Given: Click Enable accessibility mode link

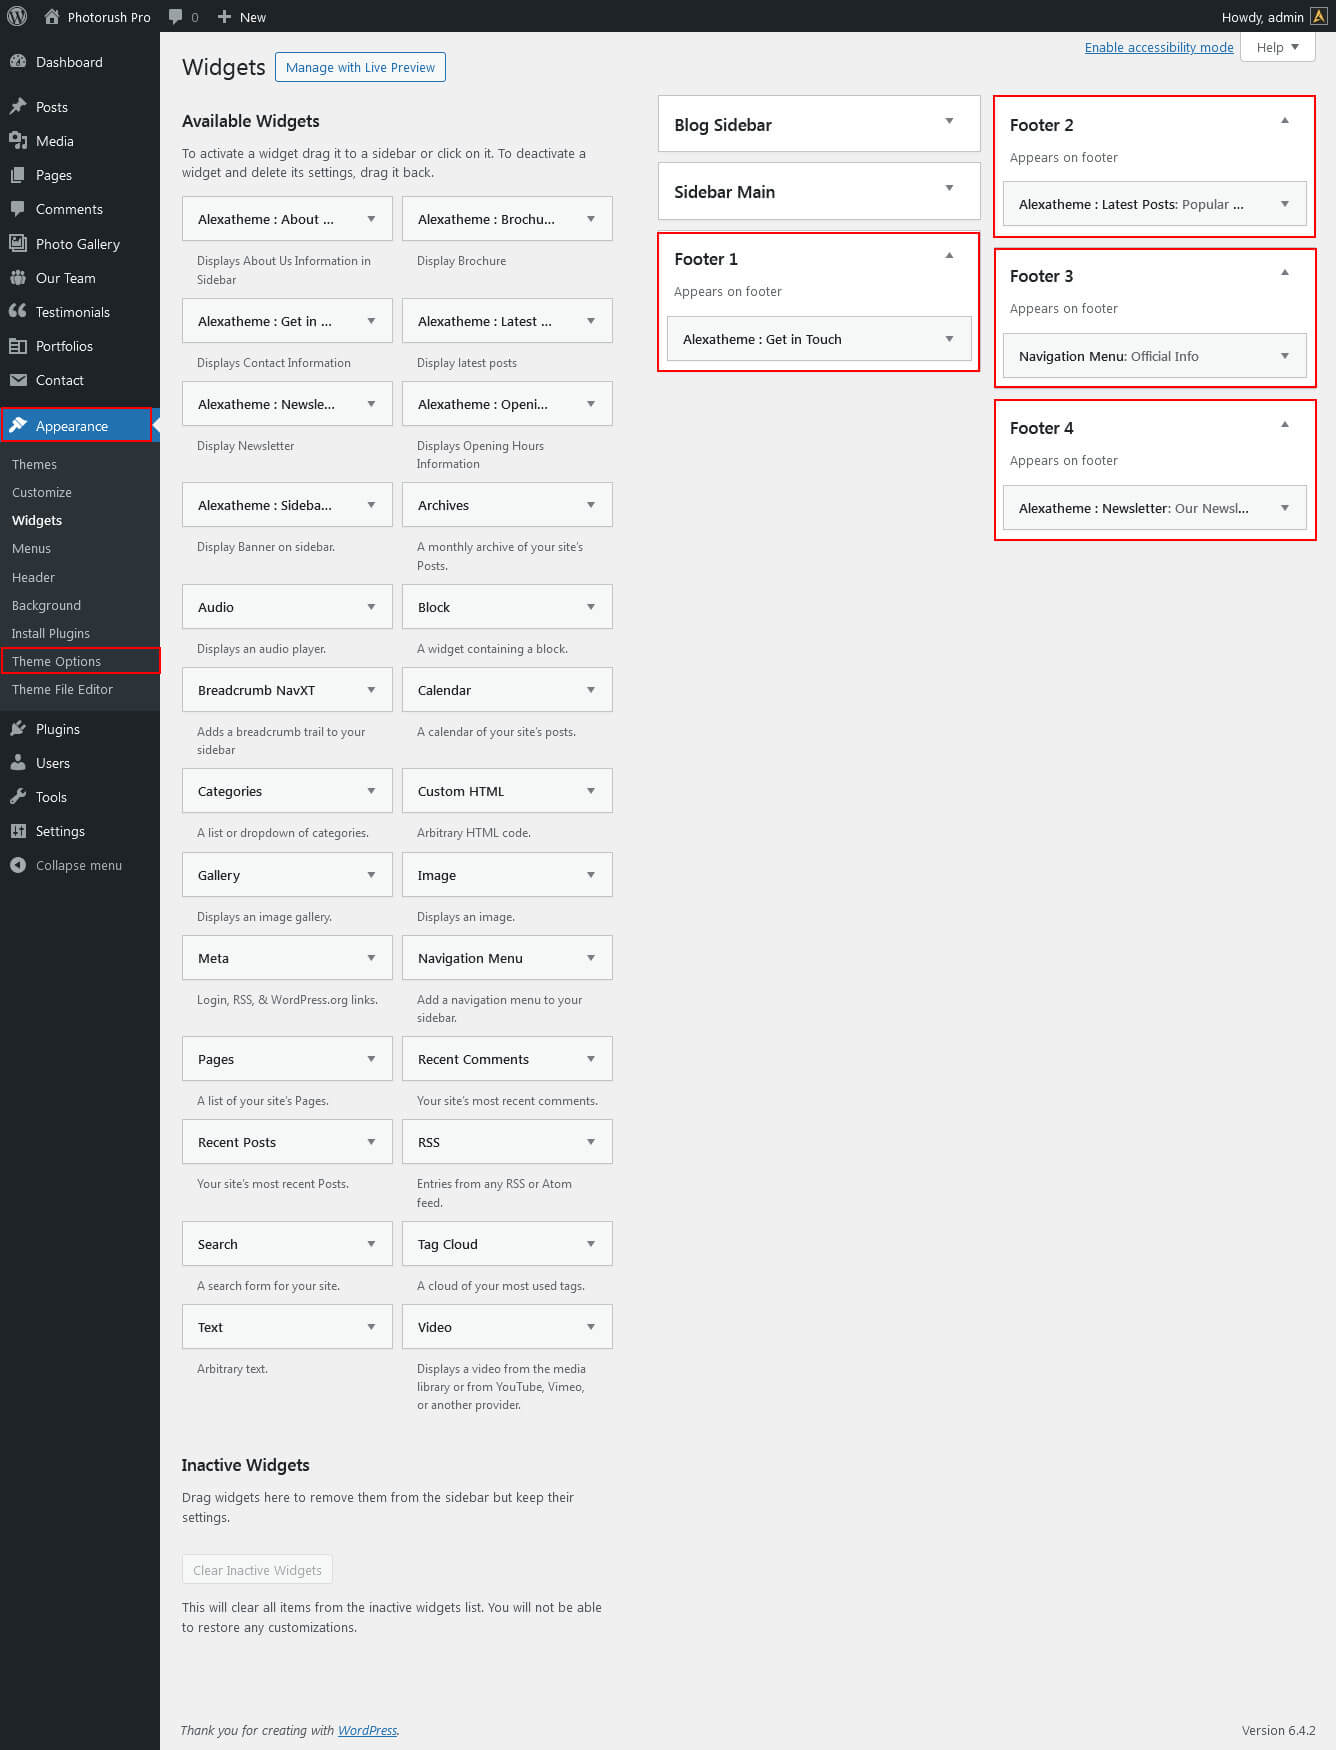Looking at the screenshot, I should tap(1159, 47).
